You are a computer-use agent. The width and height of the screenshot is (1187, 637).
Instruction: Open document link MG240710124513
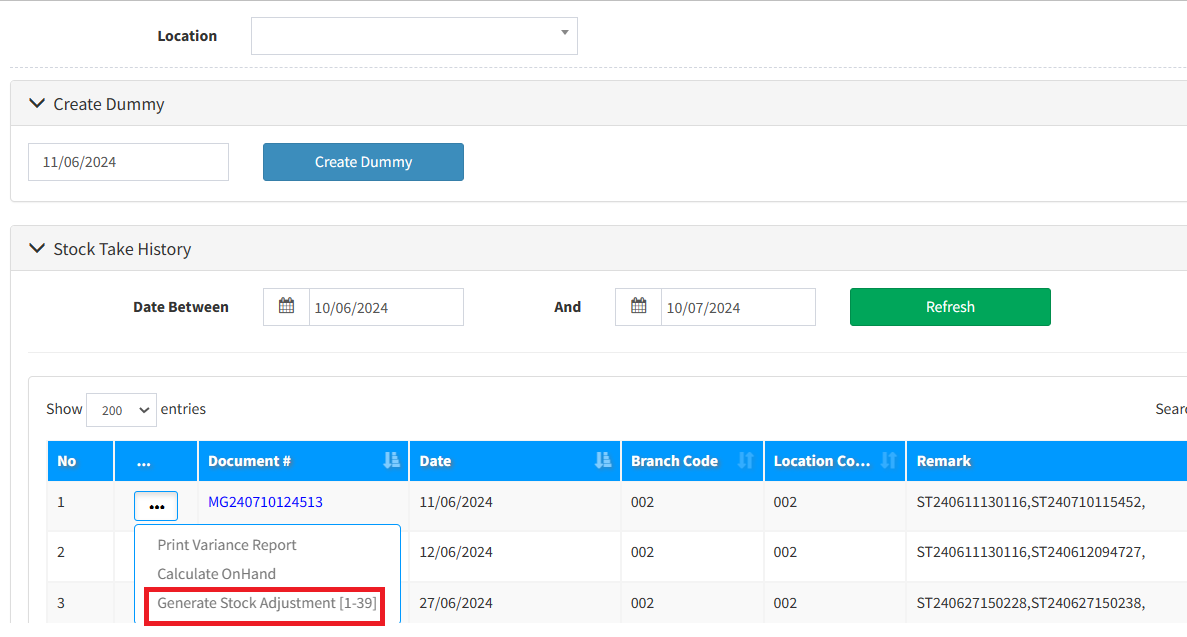[265, 502]
